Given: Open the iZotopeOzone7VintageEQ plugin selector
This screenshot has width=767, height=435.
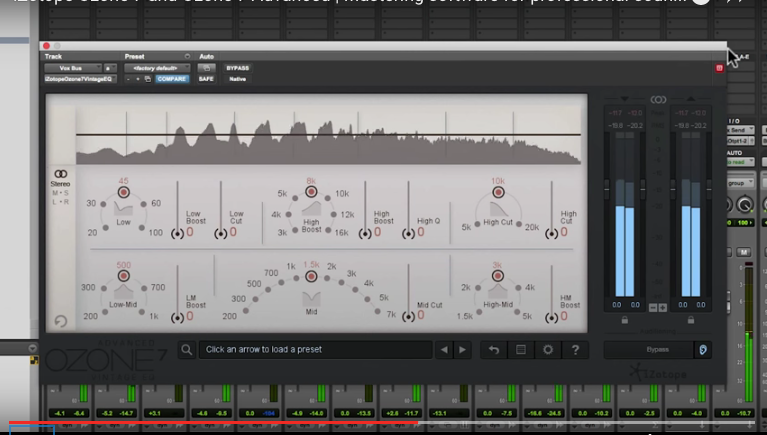Looking at the screenshot, I should 81,79.
